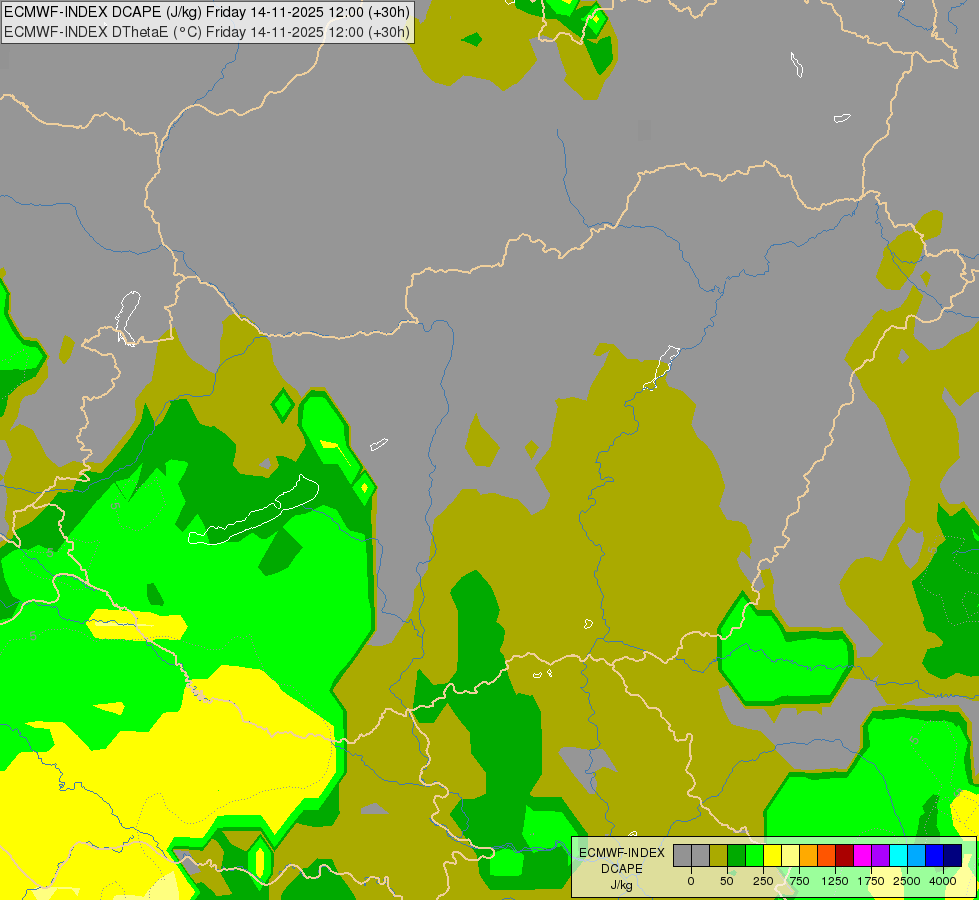Pick the pure blue legend swatch

point(935,855)
